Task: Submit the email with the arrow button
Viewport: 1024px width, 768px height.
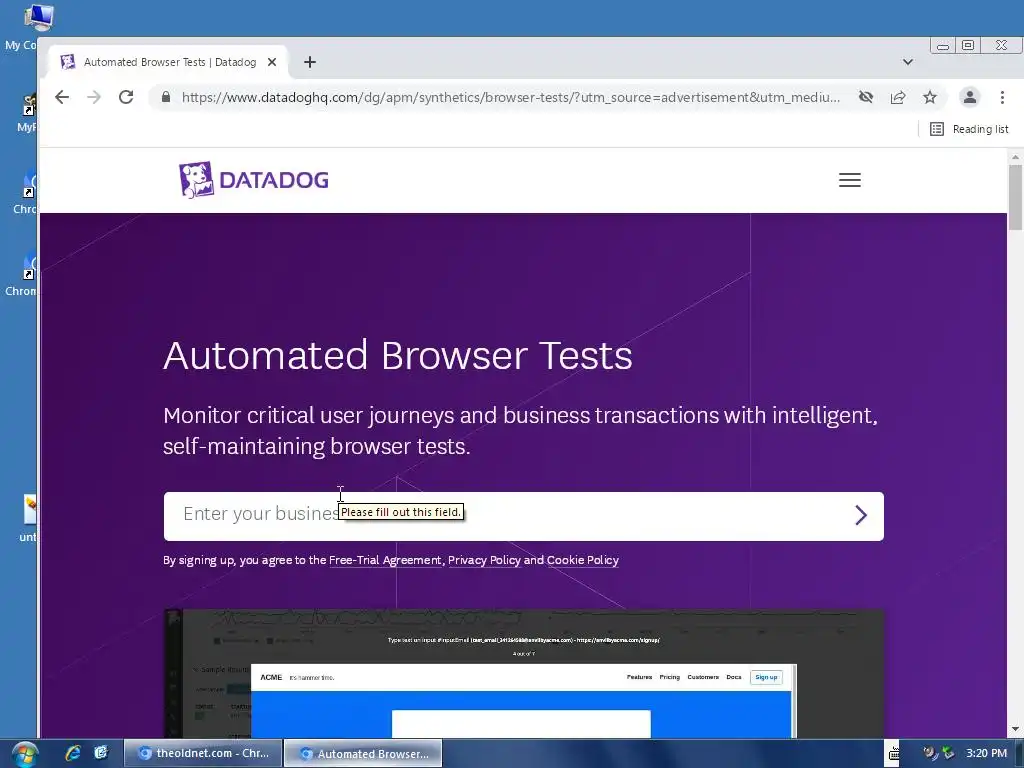Action: [861, 516]
